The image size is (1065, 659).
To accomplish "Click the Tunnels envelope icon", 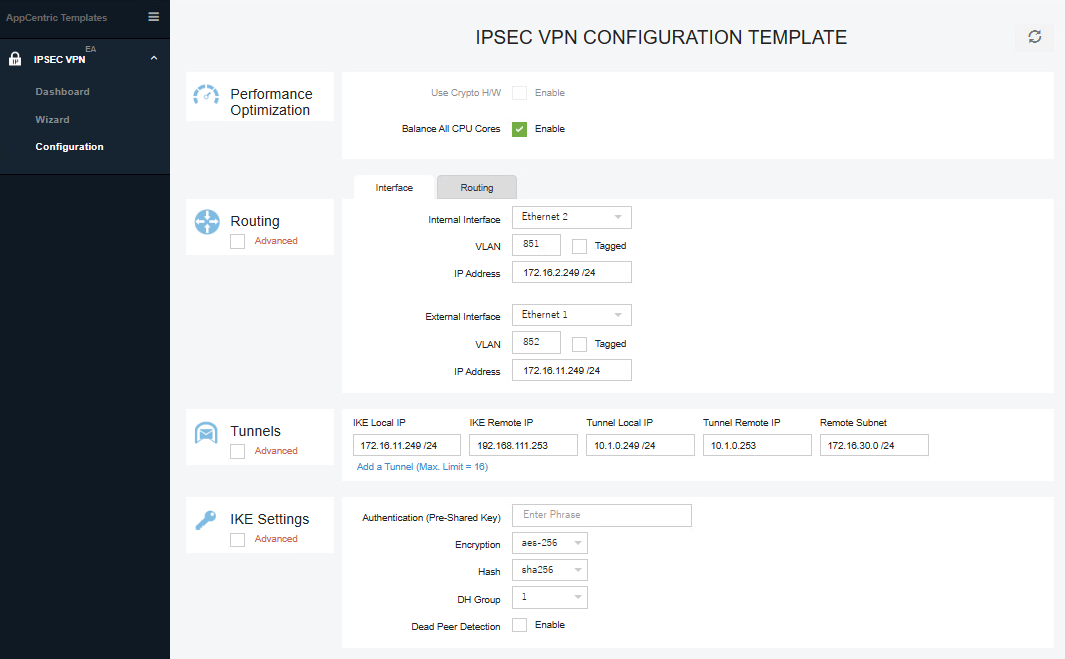I will [x=206, y=432].
